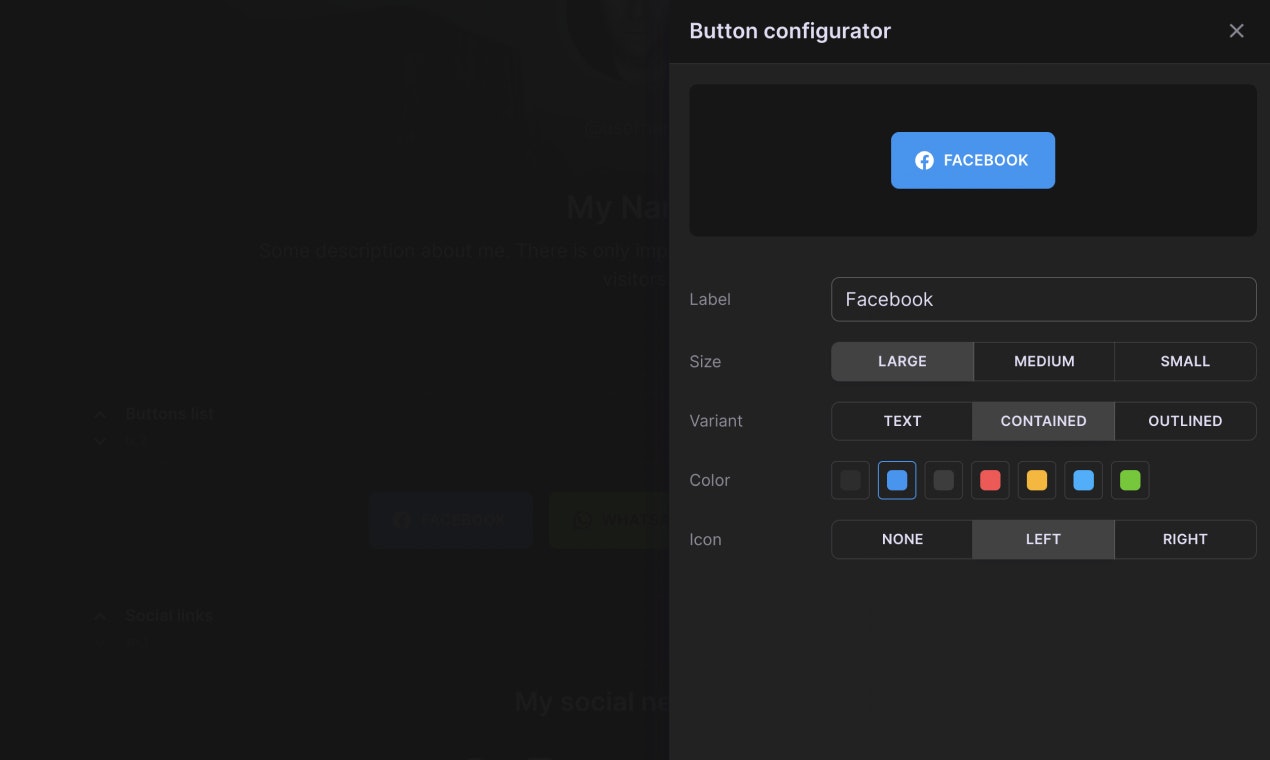Click the dimmed Facebook button in the background page

[x=450, y=520]
